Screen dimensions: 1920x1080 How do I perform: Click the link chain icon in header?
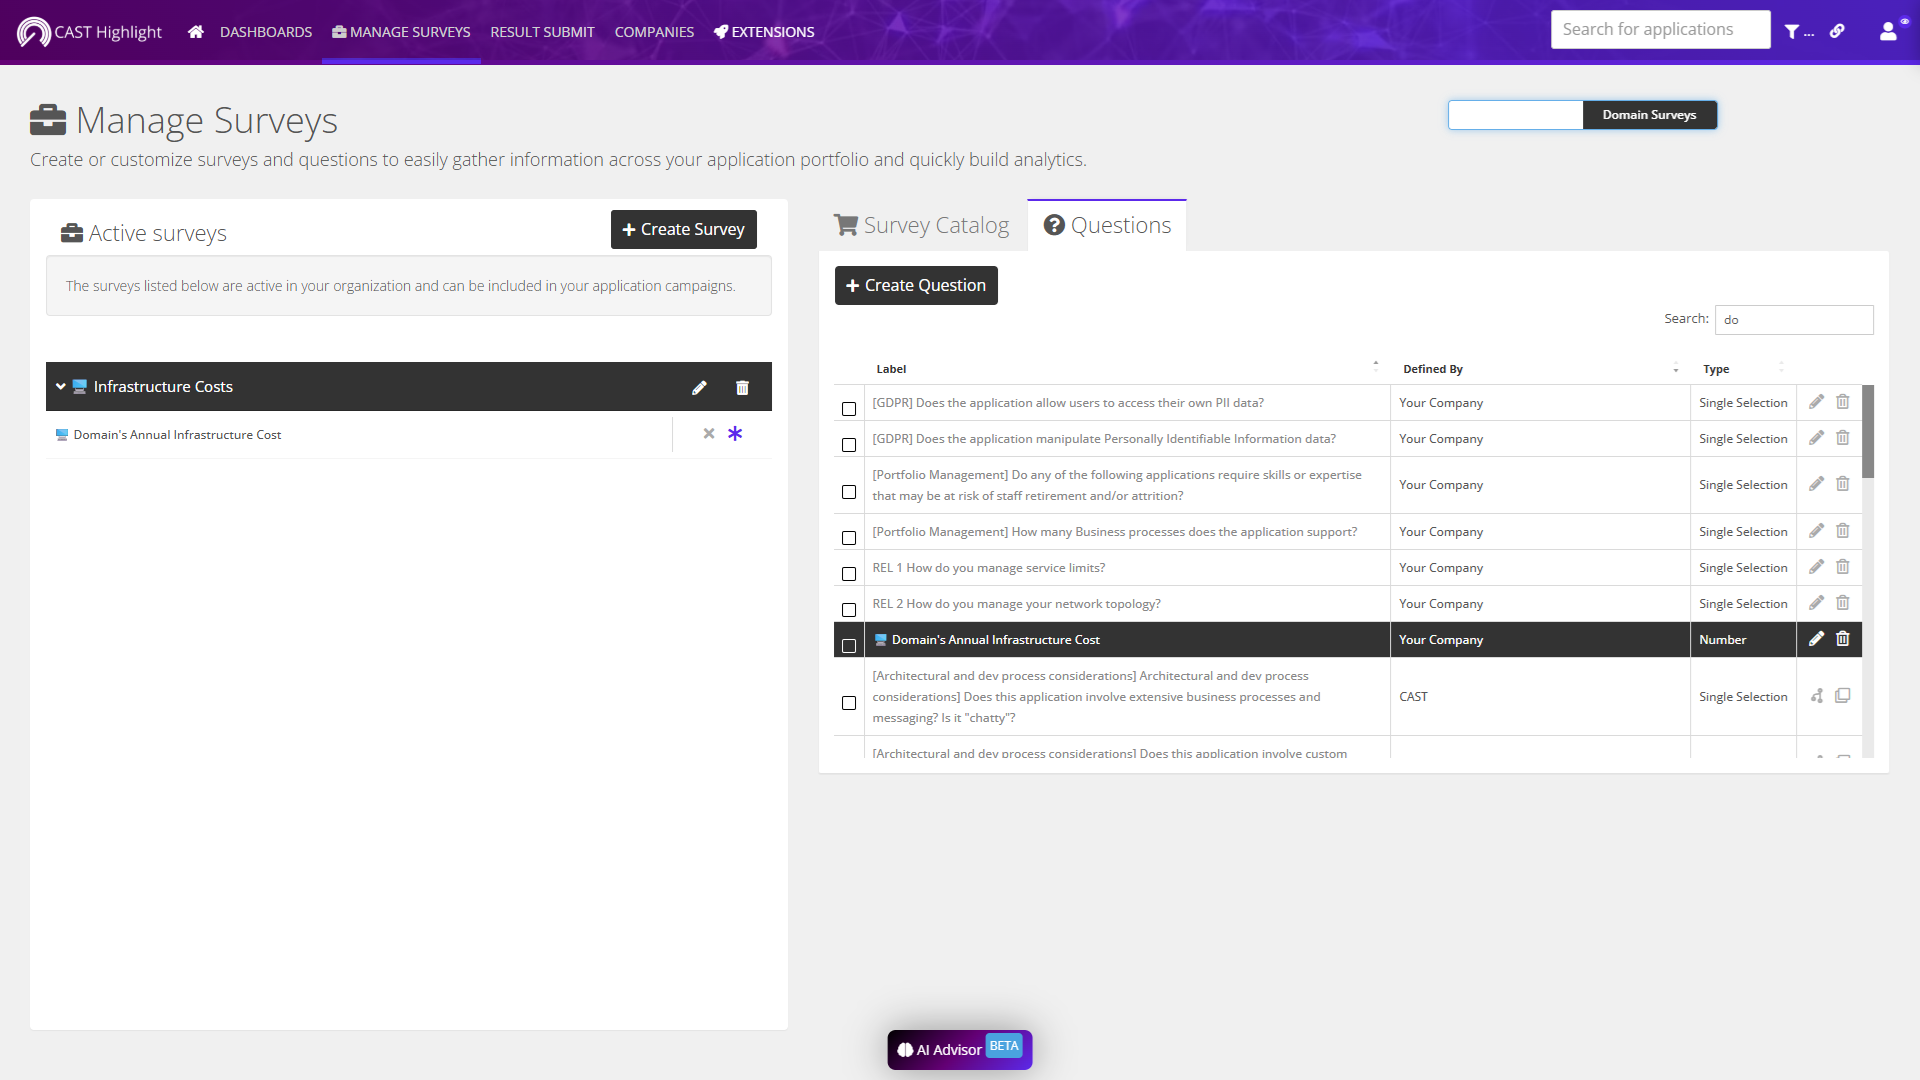[x=1837, y=32]
